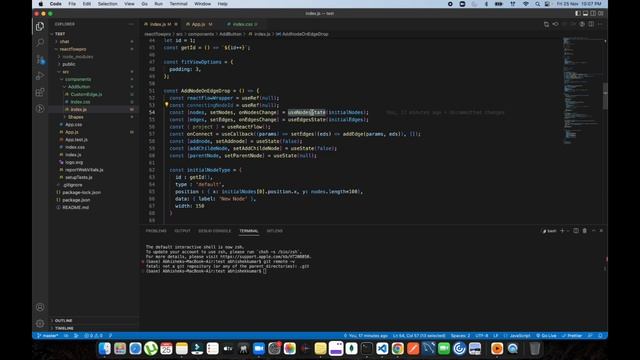Screen dimensions: 640x360
Task: Open editor More Actions ellipsis
Action: click(600, 24)
